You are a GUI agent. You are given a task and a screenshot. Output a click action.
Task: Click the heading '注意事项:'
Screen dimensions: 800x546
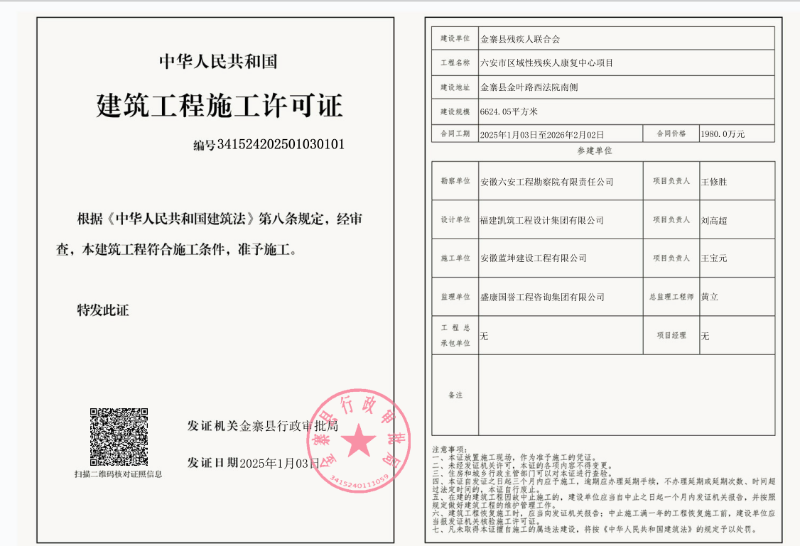tap(449, 450)
